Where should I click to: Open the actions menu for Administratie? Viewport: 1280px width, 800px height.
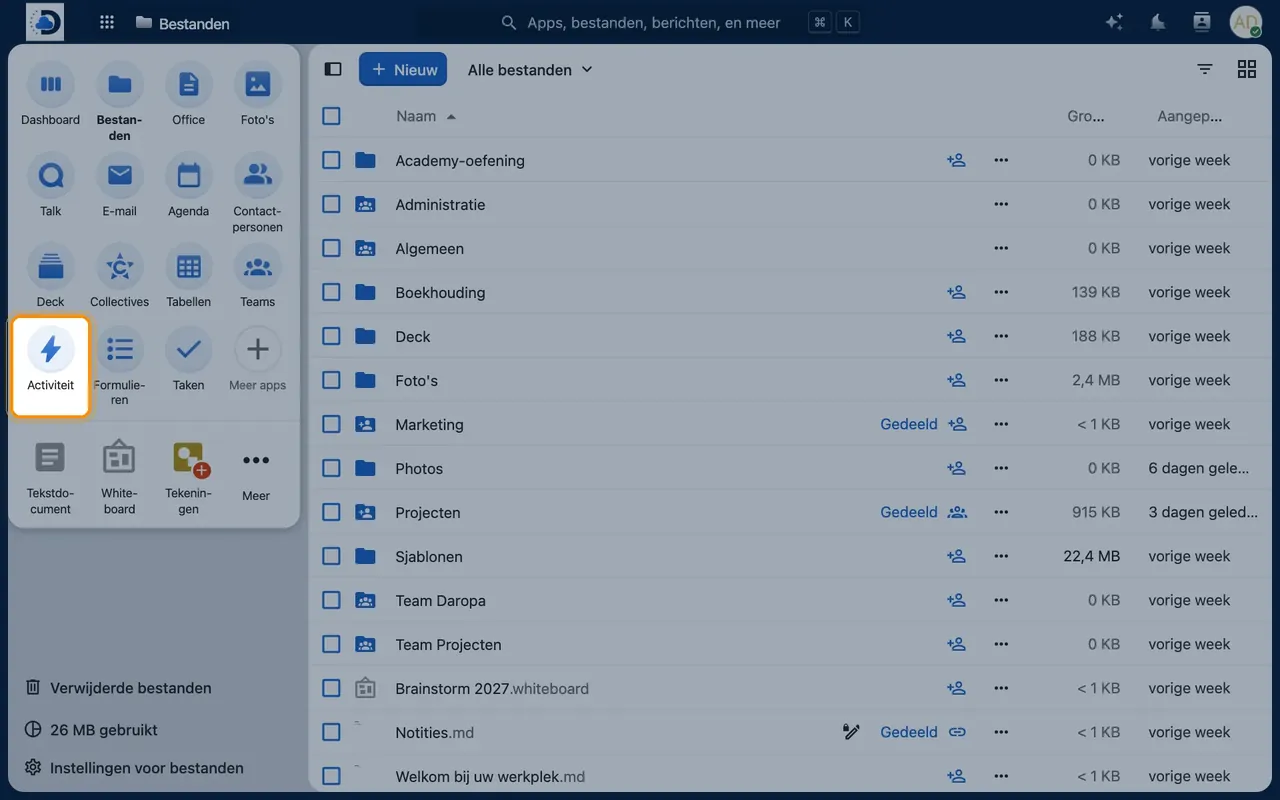[1001, 204]
